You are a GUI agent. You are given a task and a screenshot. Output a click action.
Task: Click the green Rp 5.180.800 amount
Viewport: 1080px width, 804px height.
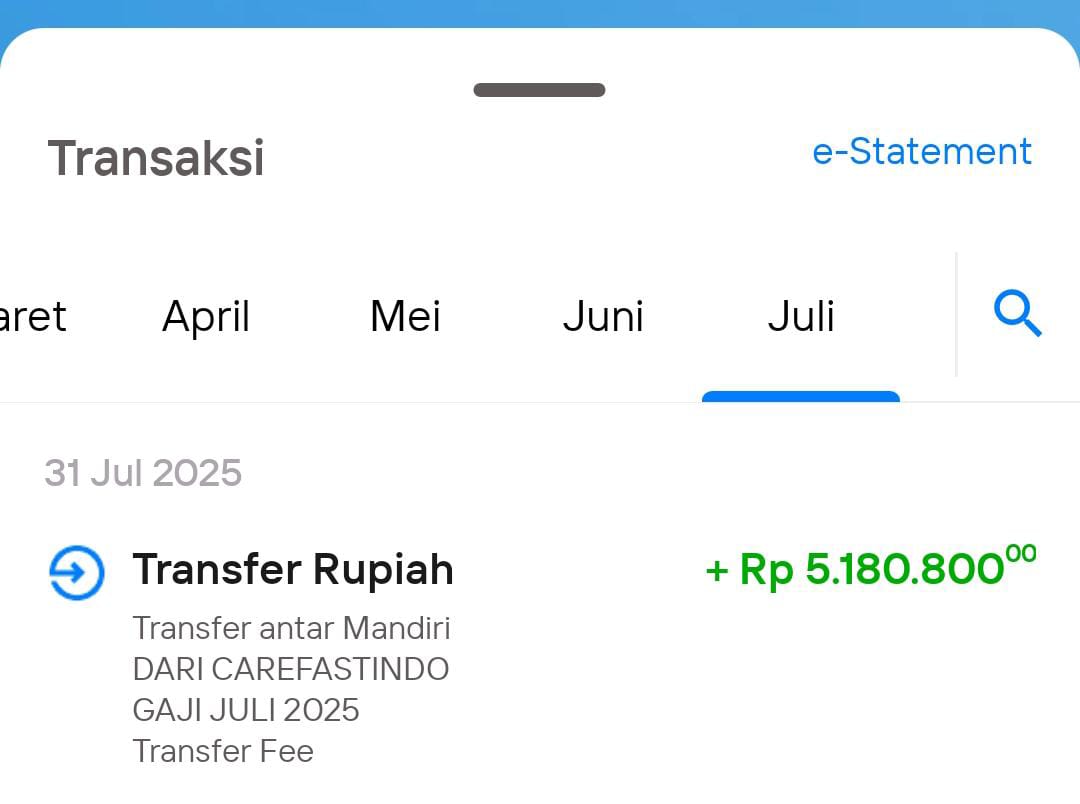(871, 568)
